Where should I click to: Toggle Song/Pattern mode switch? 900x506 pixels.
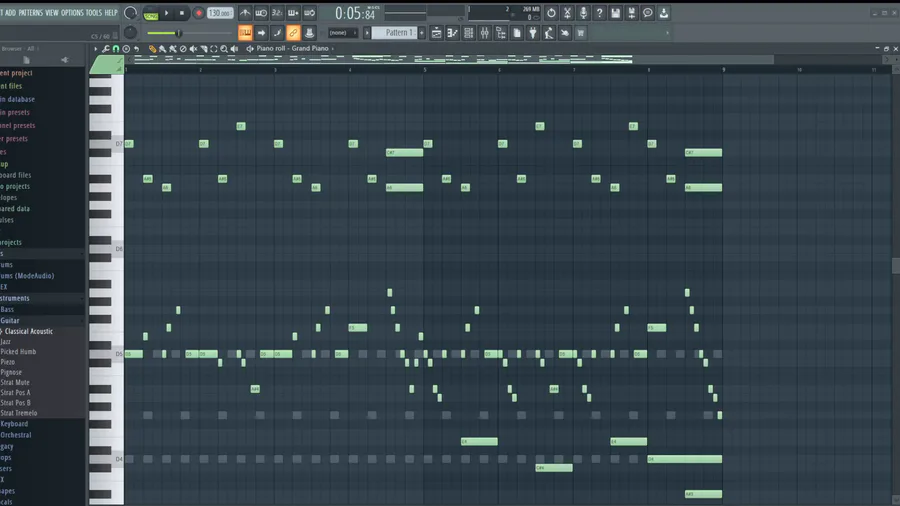click(151, 13)
